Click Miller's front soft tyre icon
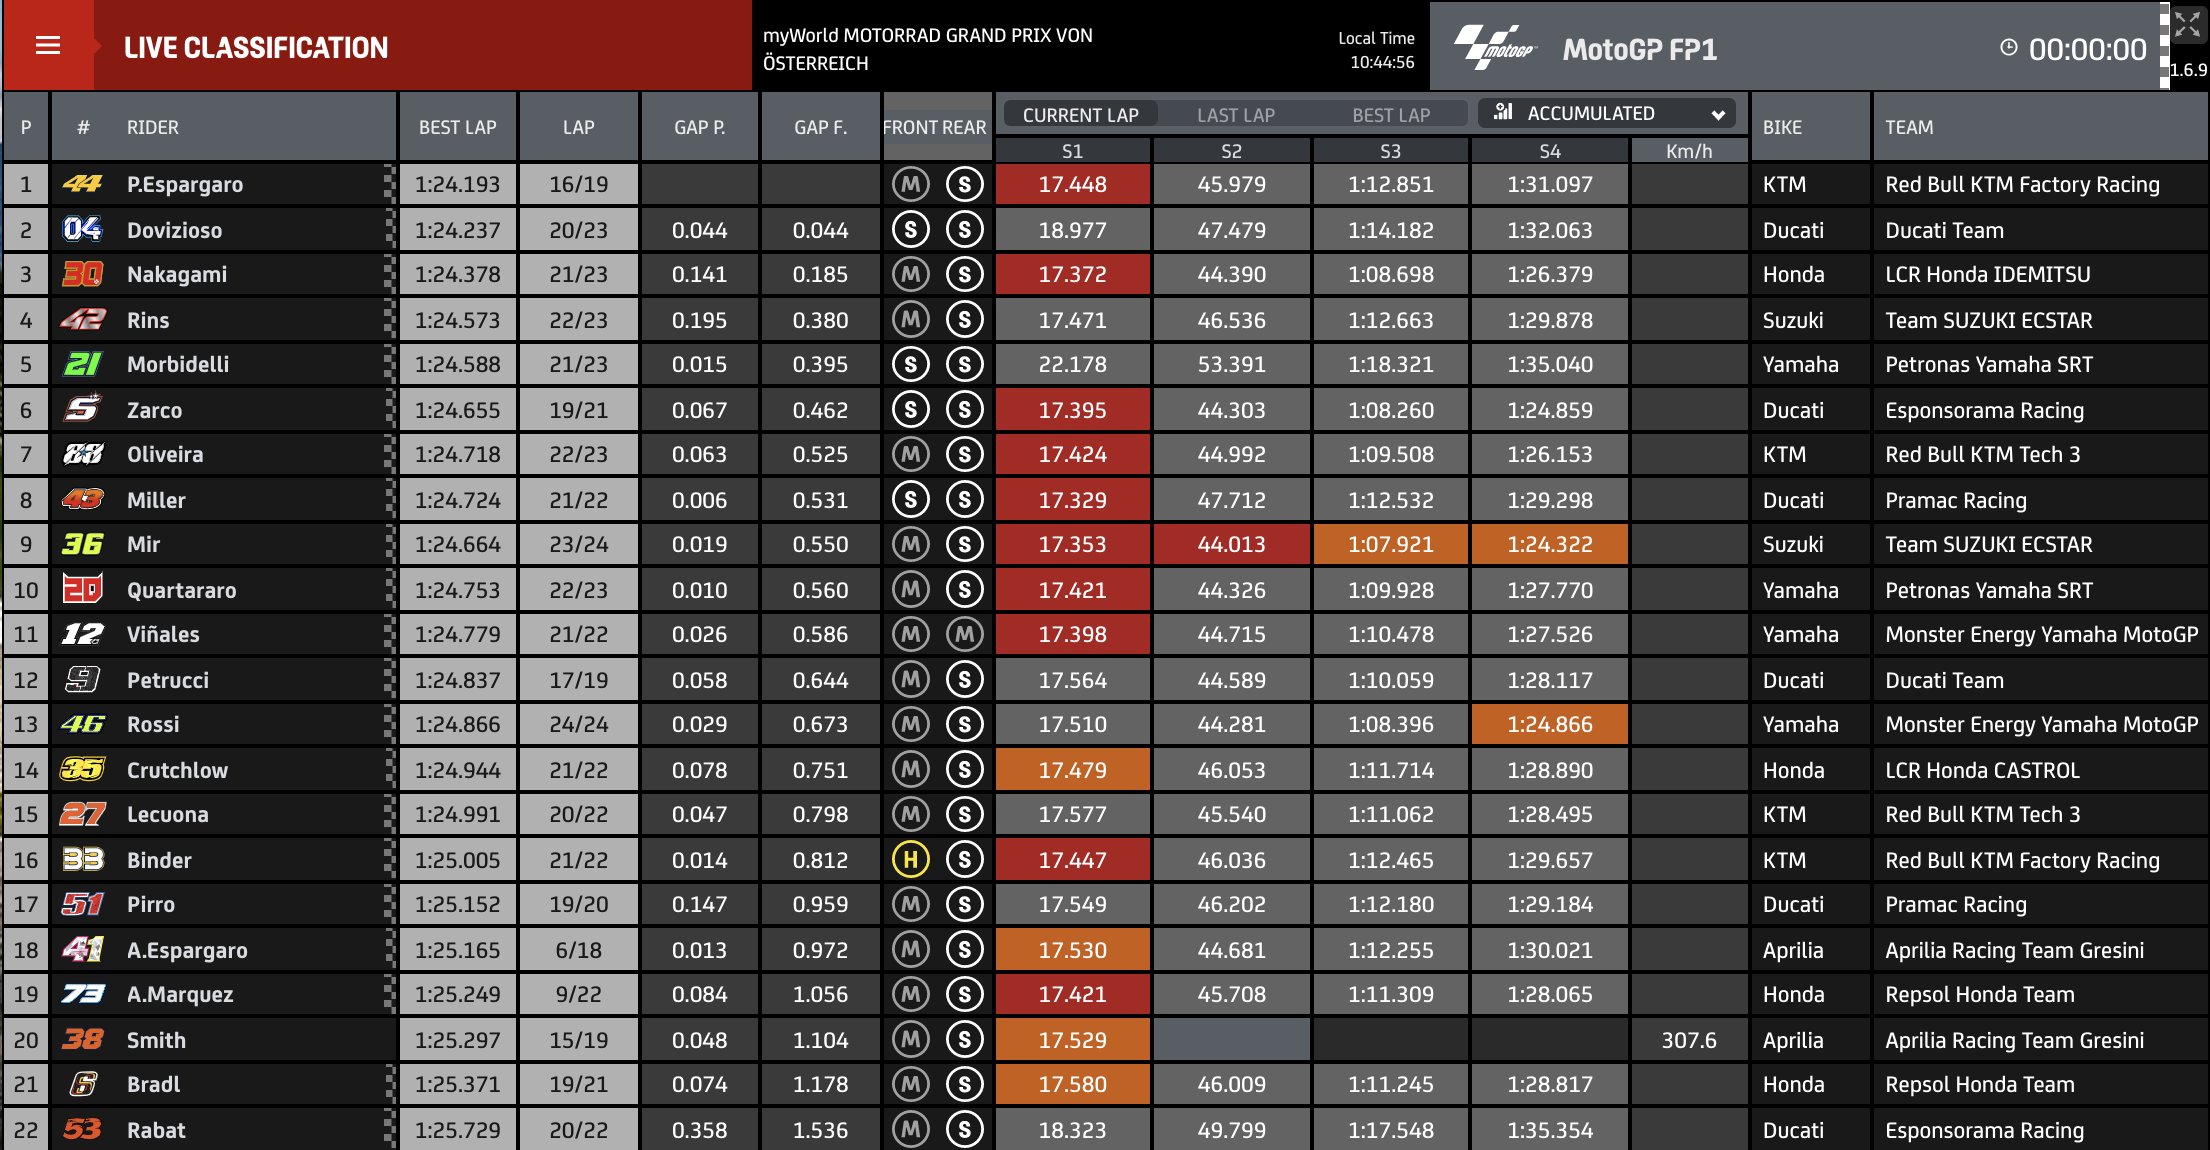The height and width of the screenshot is (1150, 2210). (x=910, y=500)
